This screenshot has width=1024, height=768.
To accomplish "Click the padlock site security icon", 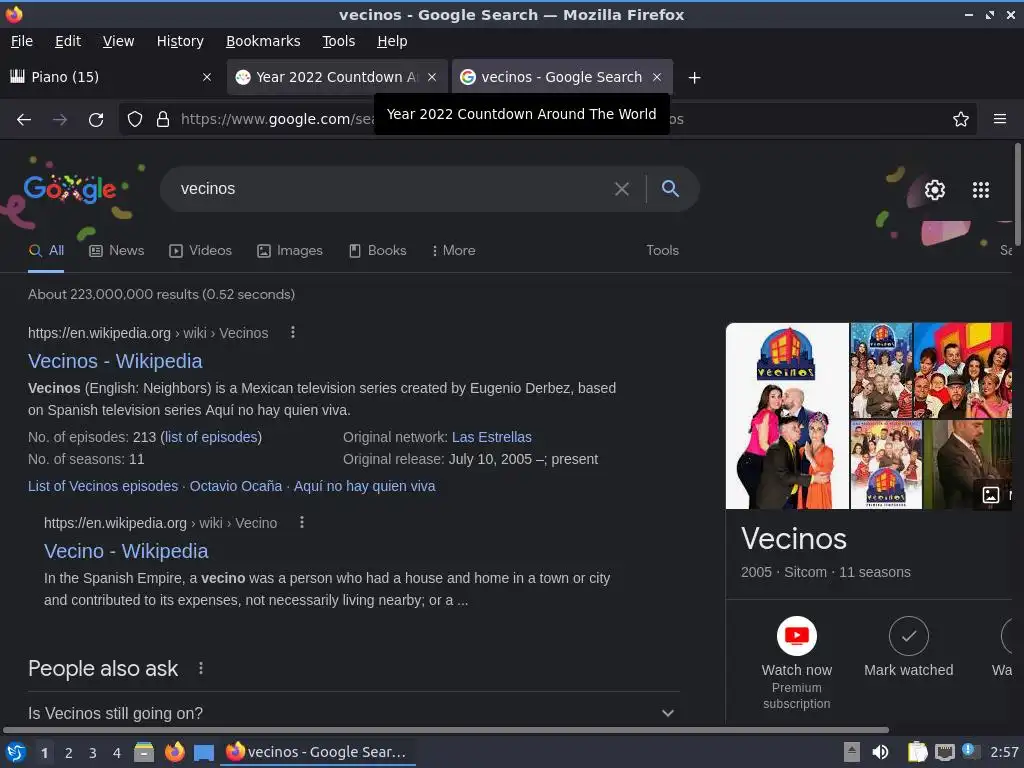I will tap(163, 120).
